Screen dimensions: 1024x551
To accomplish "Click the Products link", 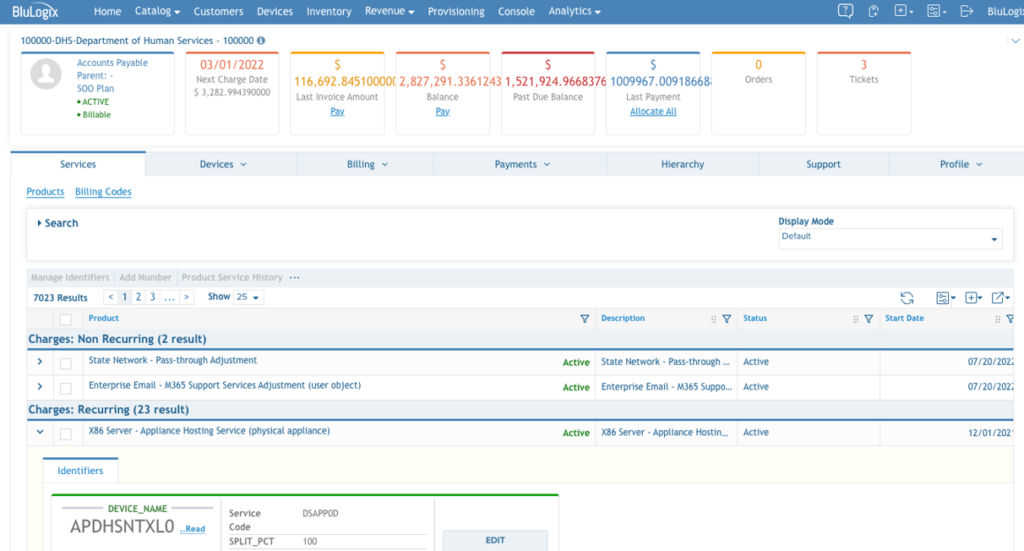I will tap(45, 191).
